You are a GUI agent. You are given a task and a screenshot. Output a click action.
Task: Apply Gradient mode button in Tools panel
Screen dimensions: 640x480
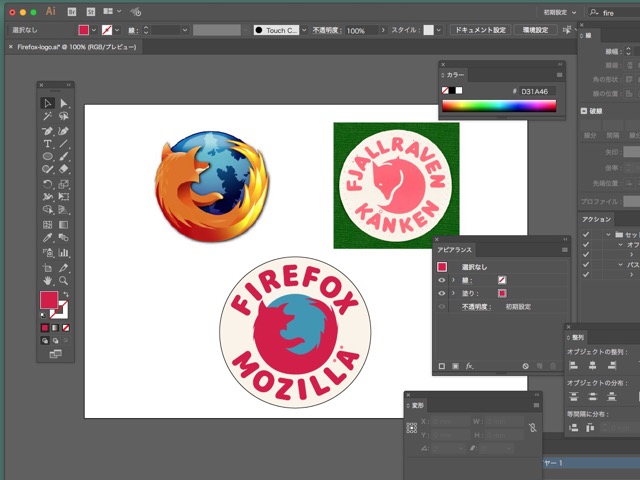pos(55,328)
